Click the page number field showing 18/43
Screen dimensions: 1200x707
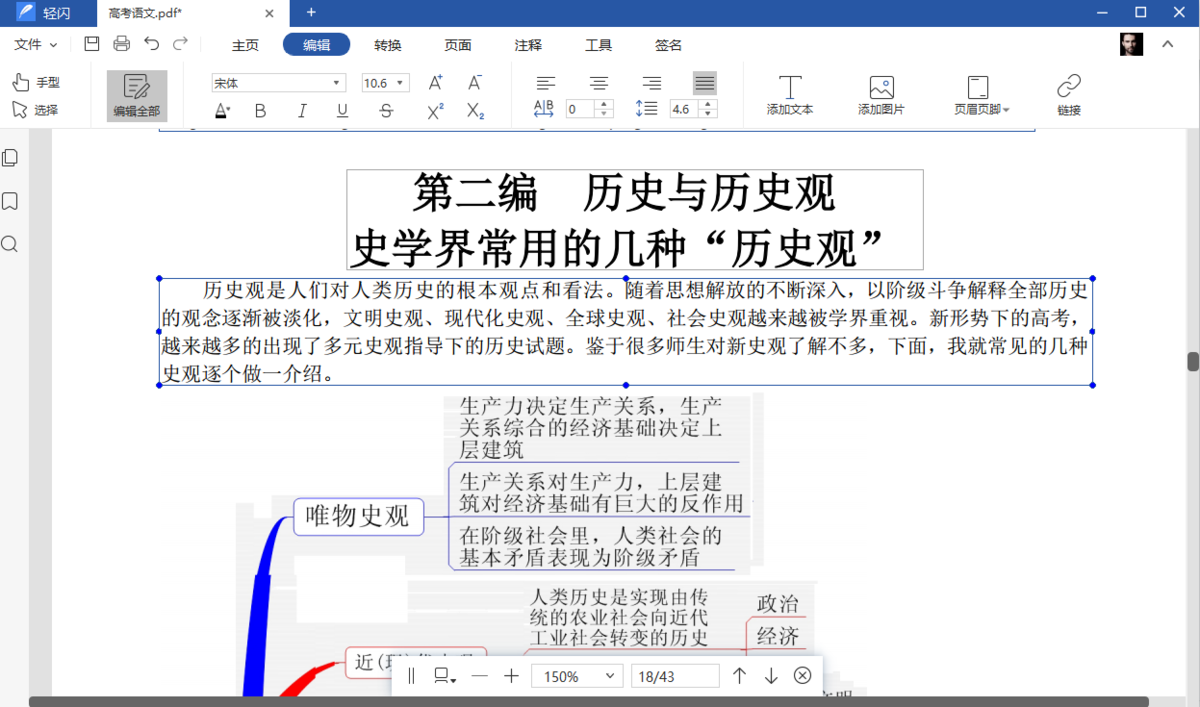pyautogui.click(x=675, y=676)
